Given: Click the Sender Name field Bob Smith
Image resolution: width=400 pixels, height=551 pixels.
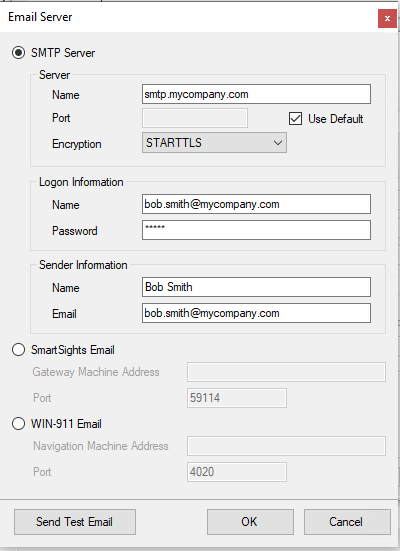Looking at the screenshot, I should 256,287.
